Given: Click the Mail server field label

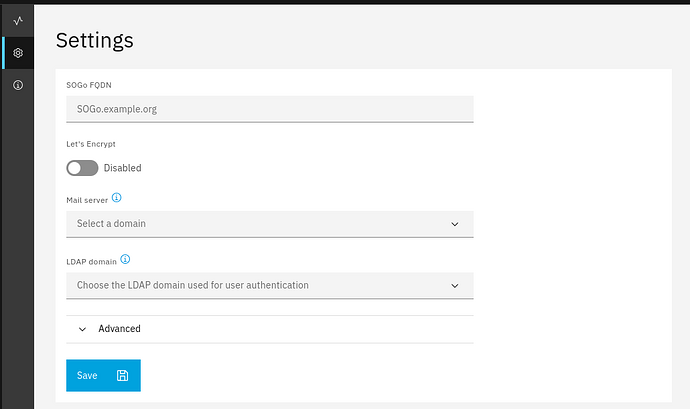Looking at the screenshot, I should [x=87, y=200].
